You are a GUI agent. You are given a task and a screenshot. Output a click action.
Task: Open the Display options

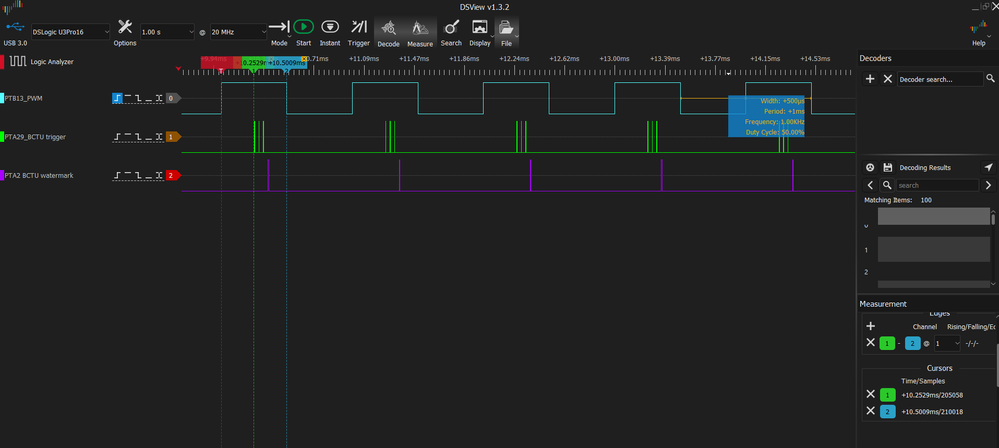coord(479,27)
